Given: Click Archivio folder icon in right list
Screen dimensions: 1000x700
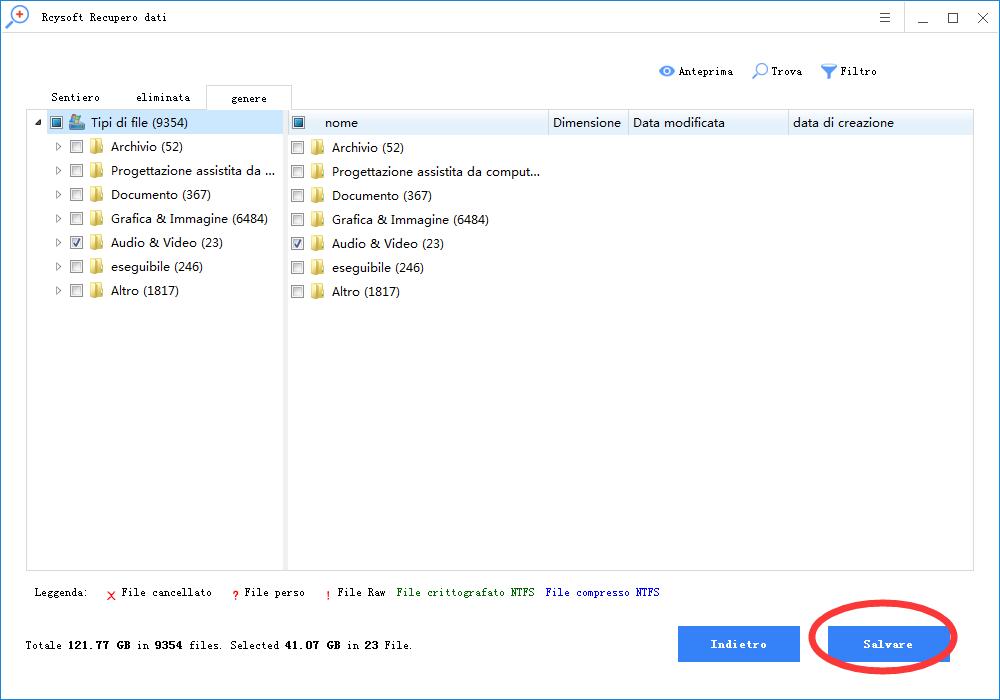Looking at the screenshot, I should coord(318,147).
